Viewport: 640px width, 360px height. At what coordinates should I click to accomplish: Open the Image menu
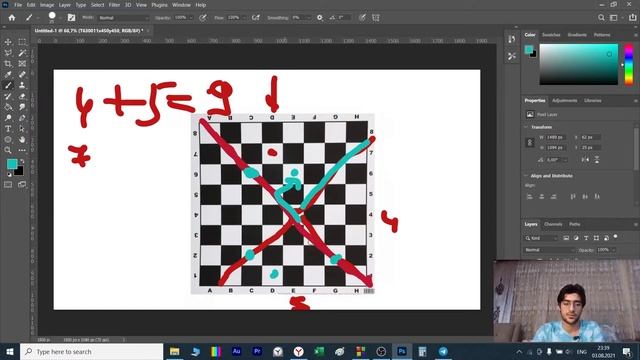coord(47,5)
